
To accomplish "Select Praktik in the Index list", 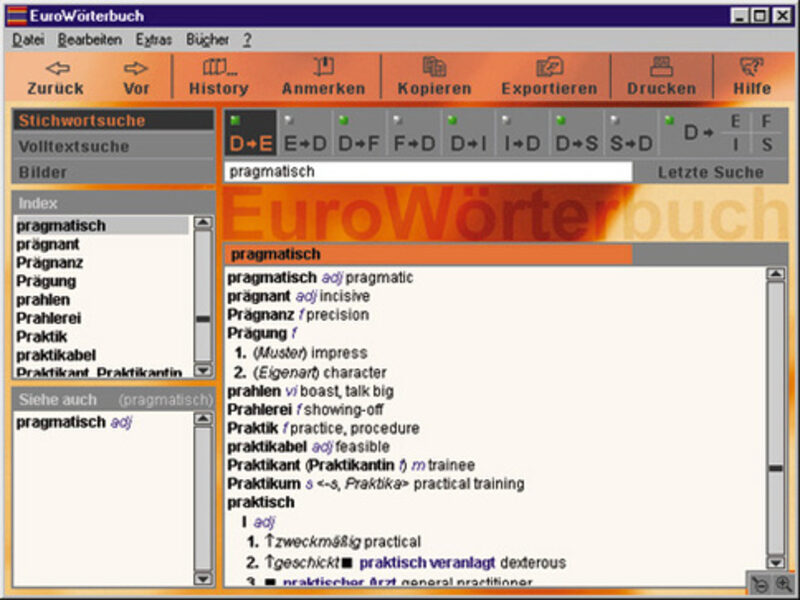I will 41,336.
